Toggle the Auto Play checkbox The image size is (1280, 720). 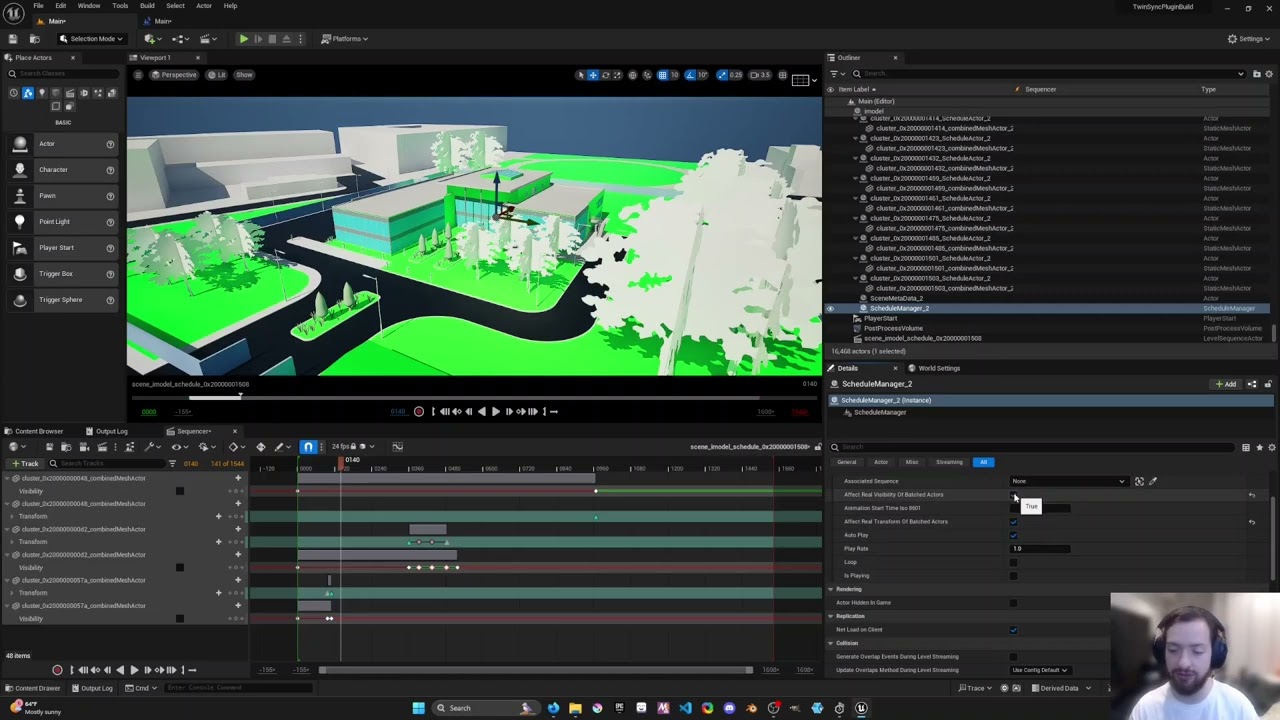coord(1013,536)
